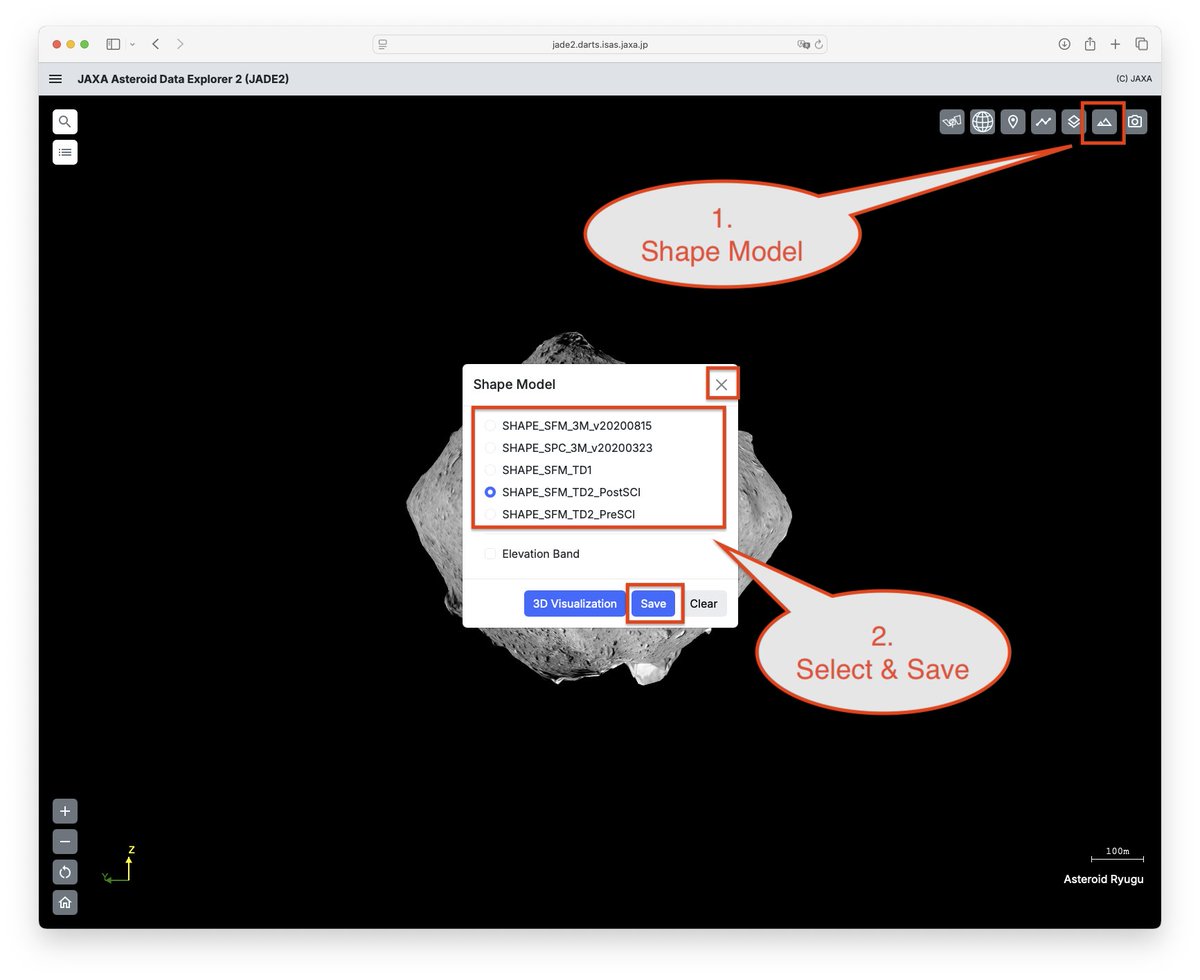Click the line chart profile icon

[x=1044, y=122]
